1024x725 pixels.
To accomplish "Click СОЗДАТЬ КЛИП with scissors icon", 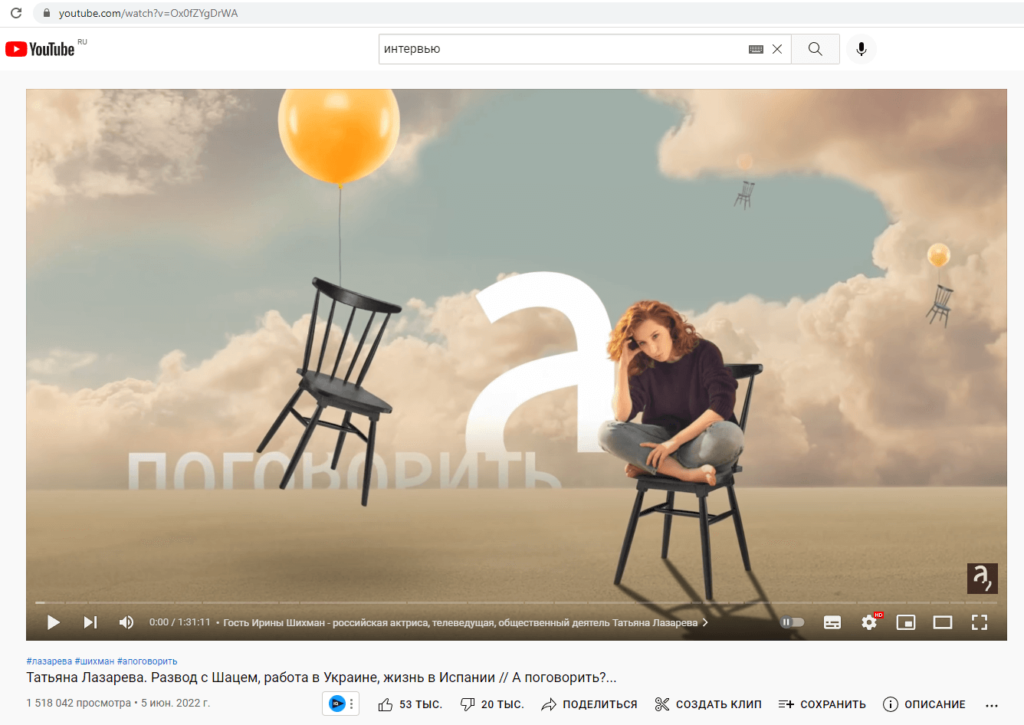I will pyautogui.click(x=712, y=703).
